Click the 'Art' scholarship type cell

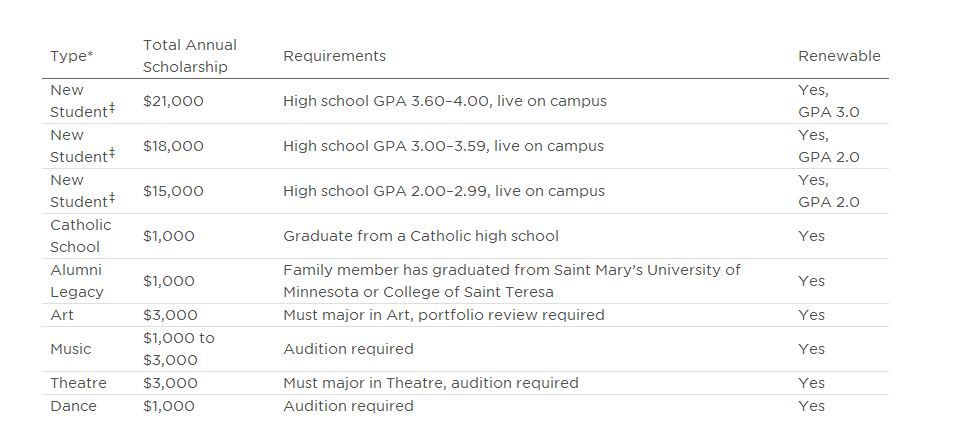click(61, 315)
